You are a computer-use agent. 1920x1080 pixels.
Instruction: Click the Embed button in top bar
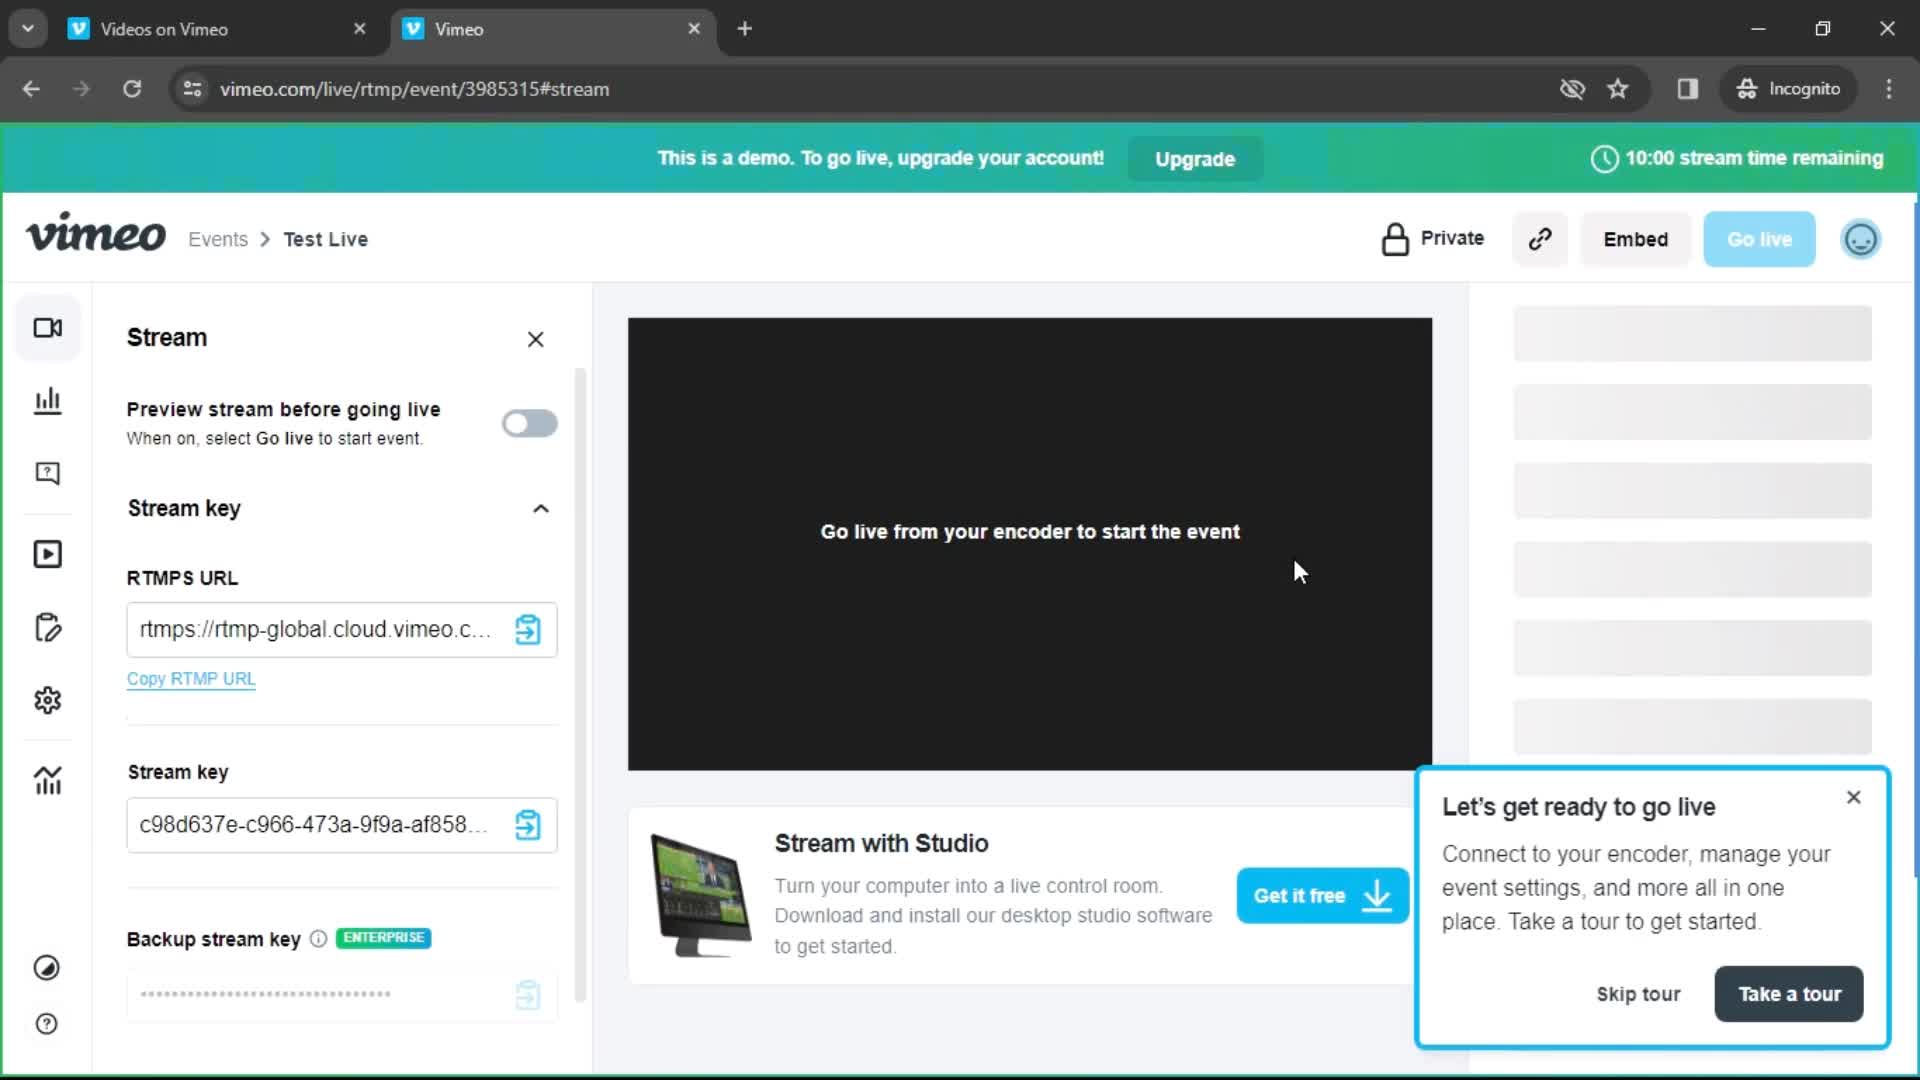[x=1635, y=239]
